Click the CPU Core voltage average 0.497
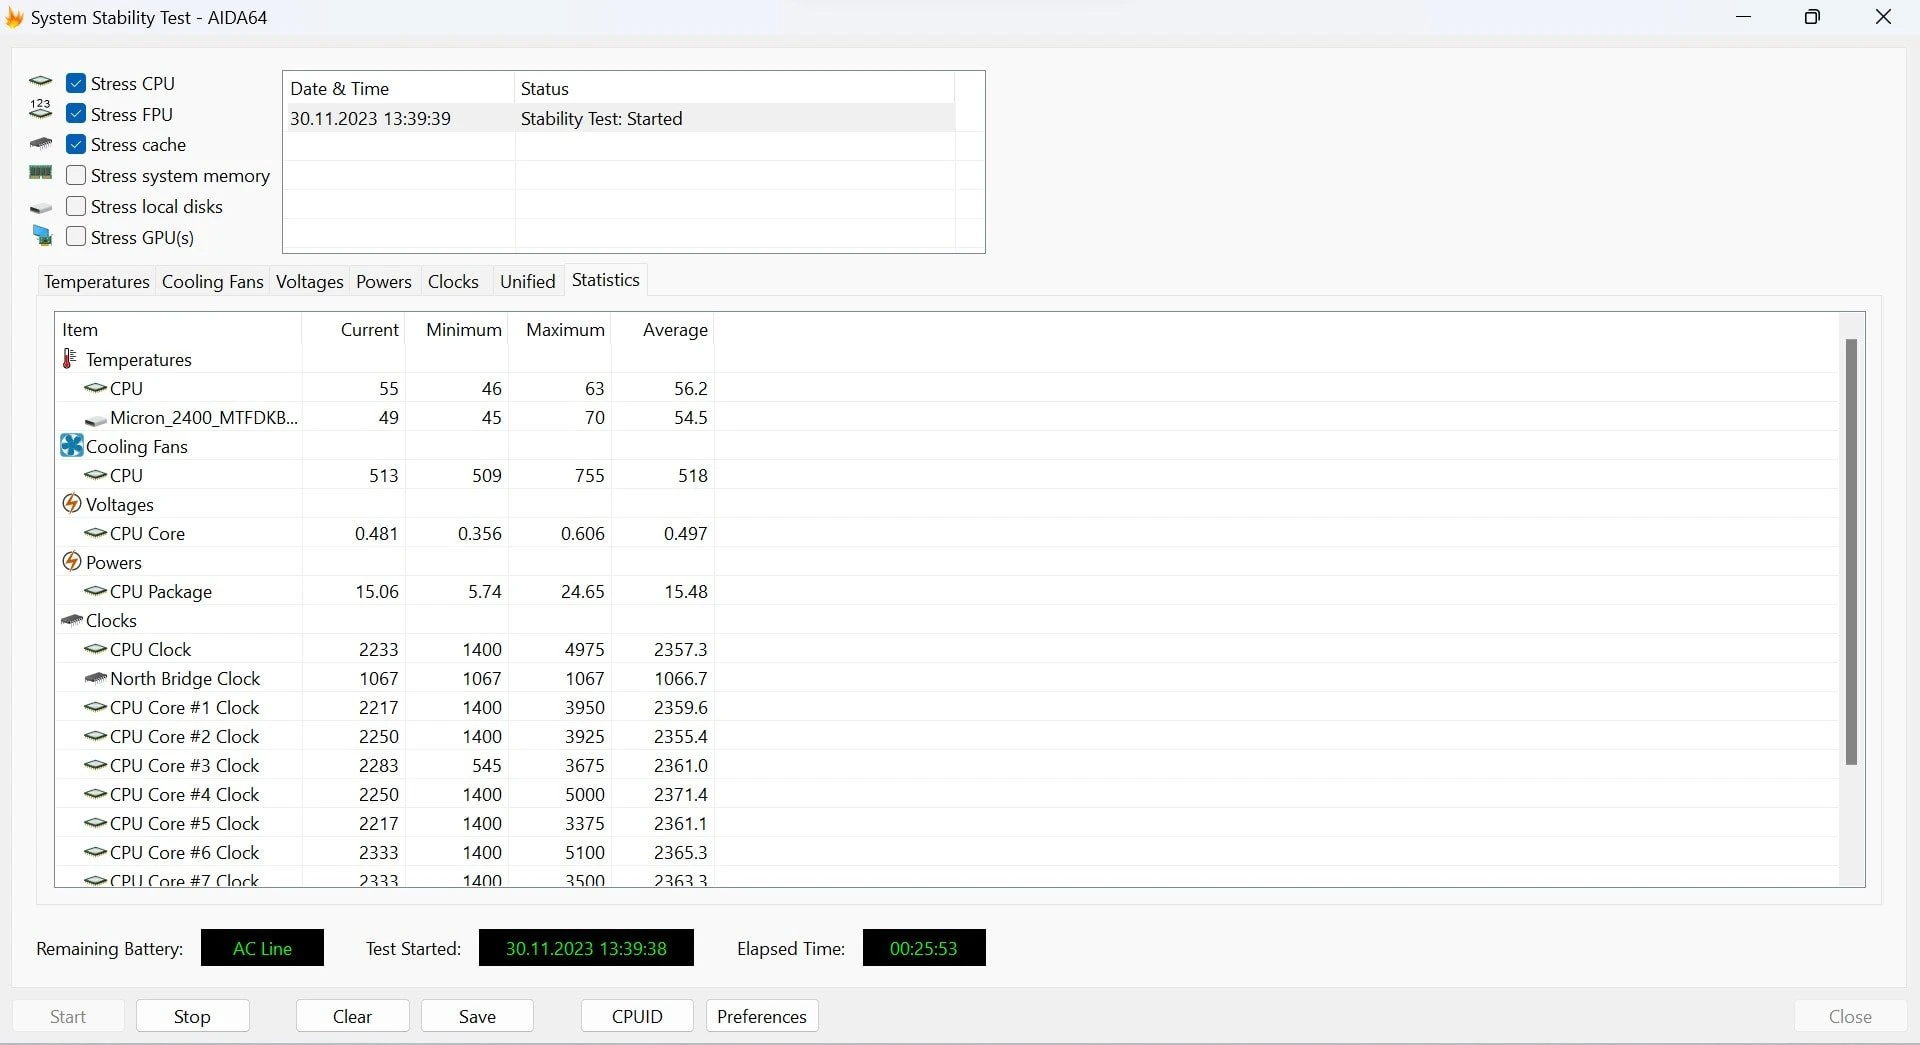 click(x=685, y=533)
